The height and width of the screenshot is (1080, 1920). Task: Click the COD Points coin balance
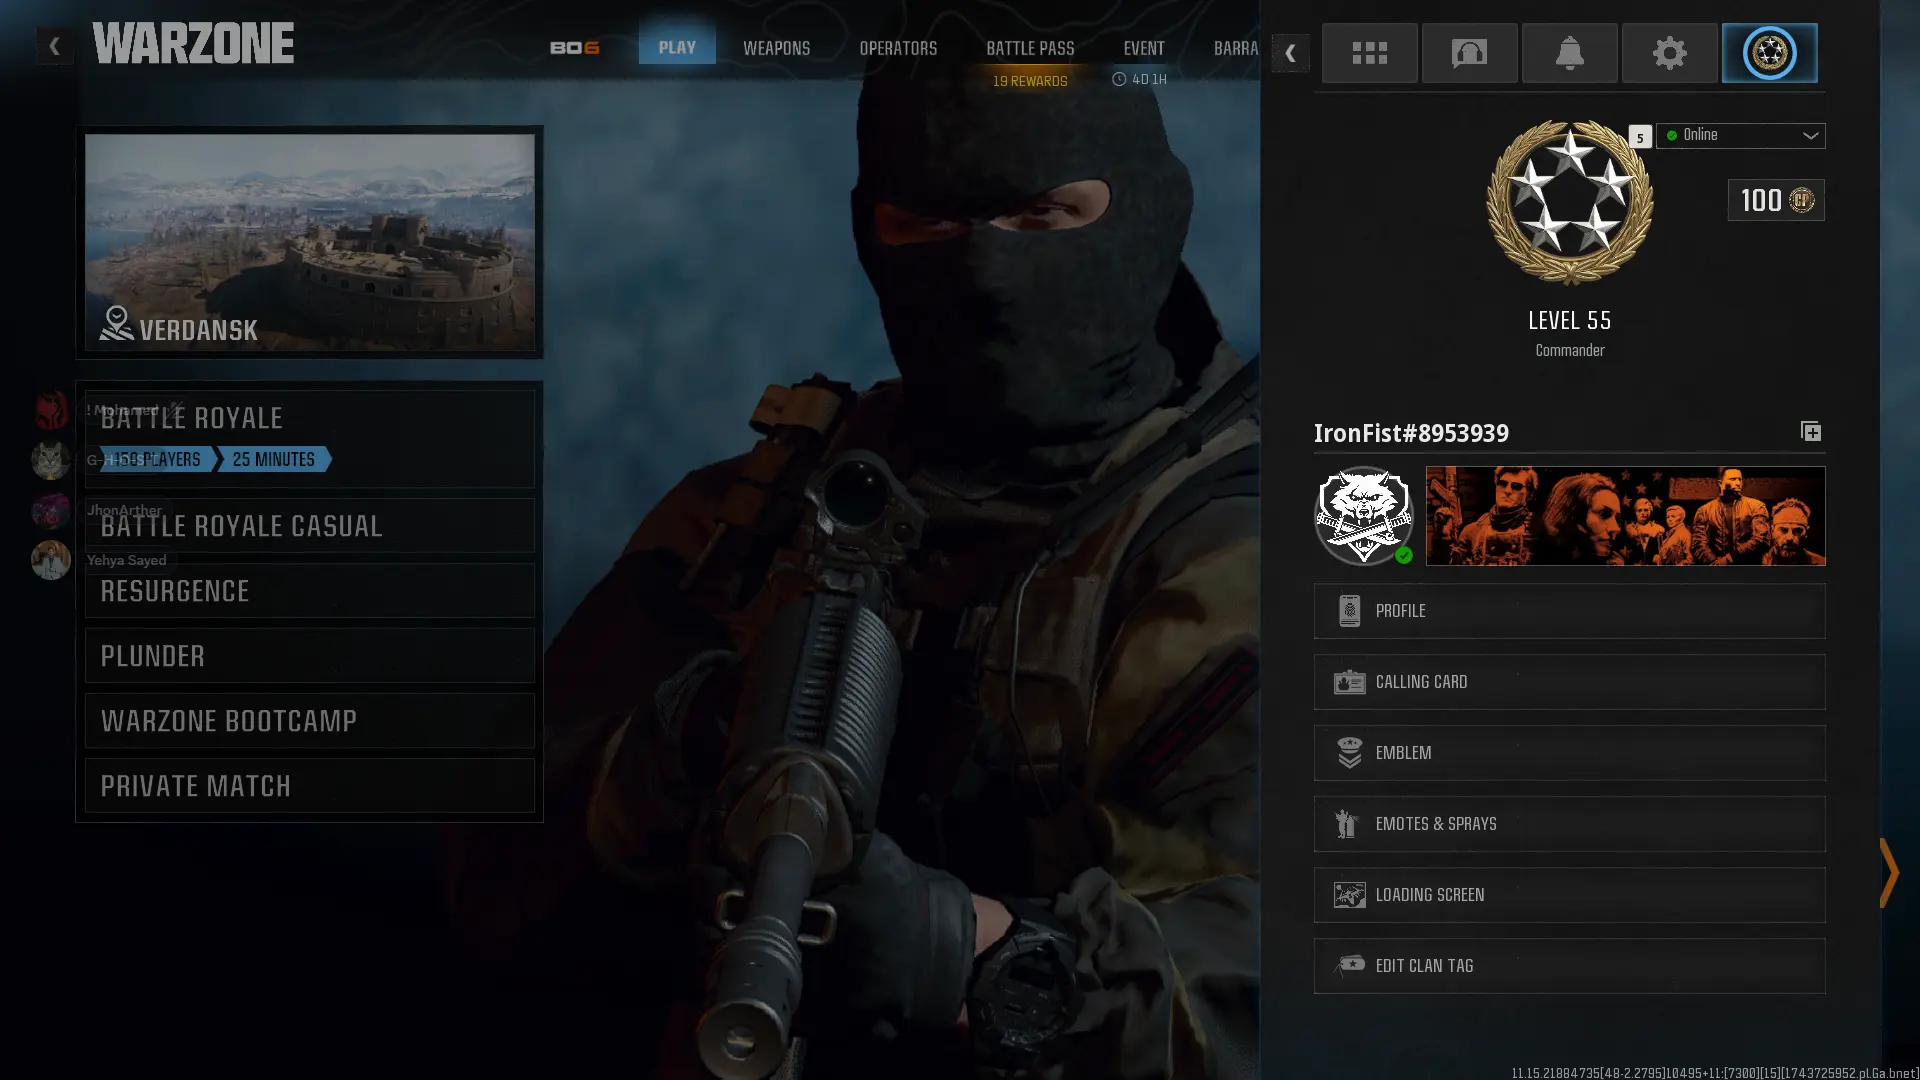(x=1776, y=200)
